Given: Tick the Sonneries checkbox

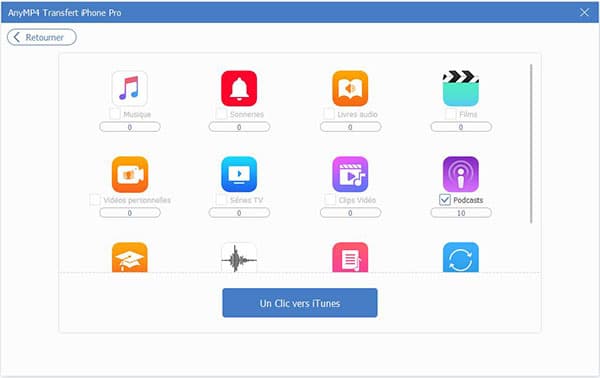Looking at the screenshot, I should pyautogui.click(x=221, y=114).
